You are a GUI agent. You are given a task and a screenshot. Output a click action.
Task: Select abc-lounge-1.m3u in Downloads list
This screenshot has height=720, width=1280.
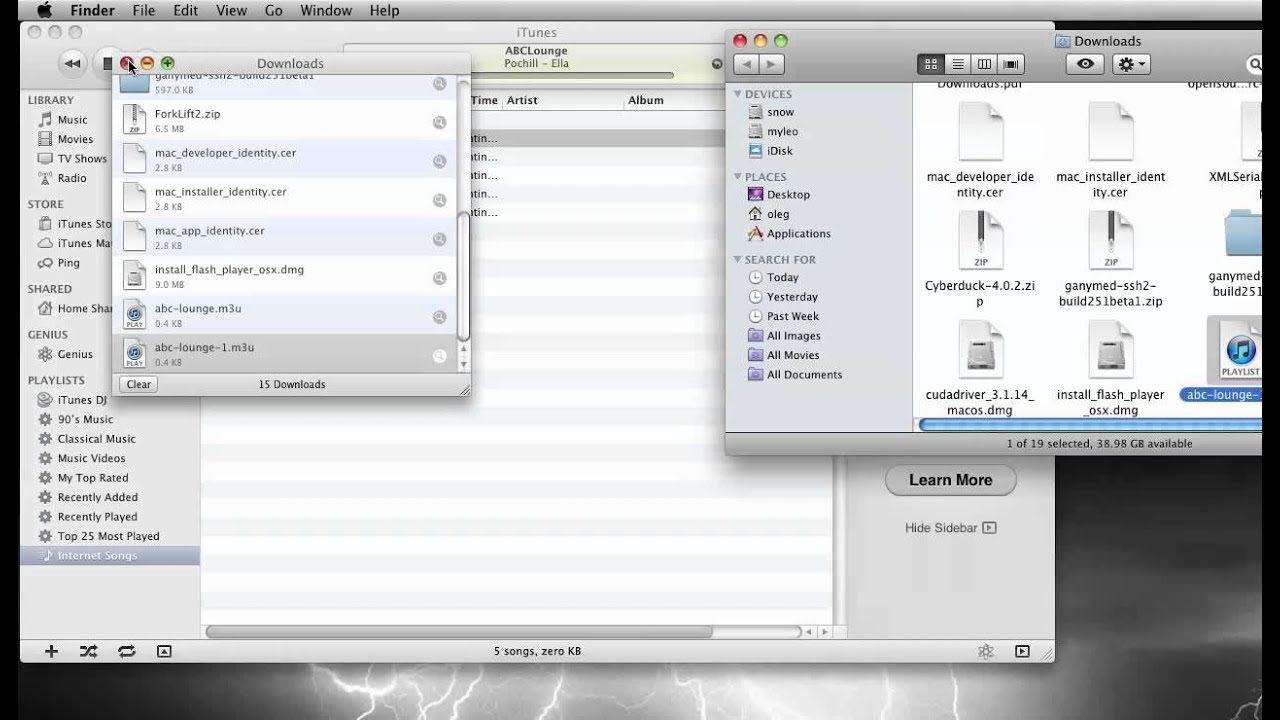point(285,354)
